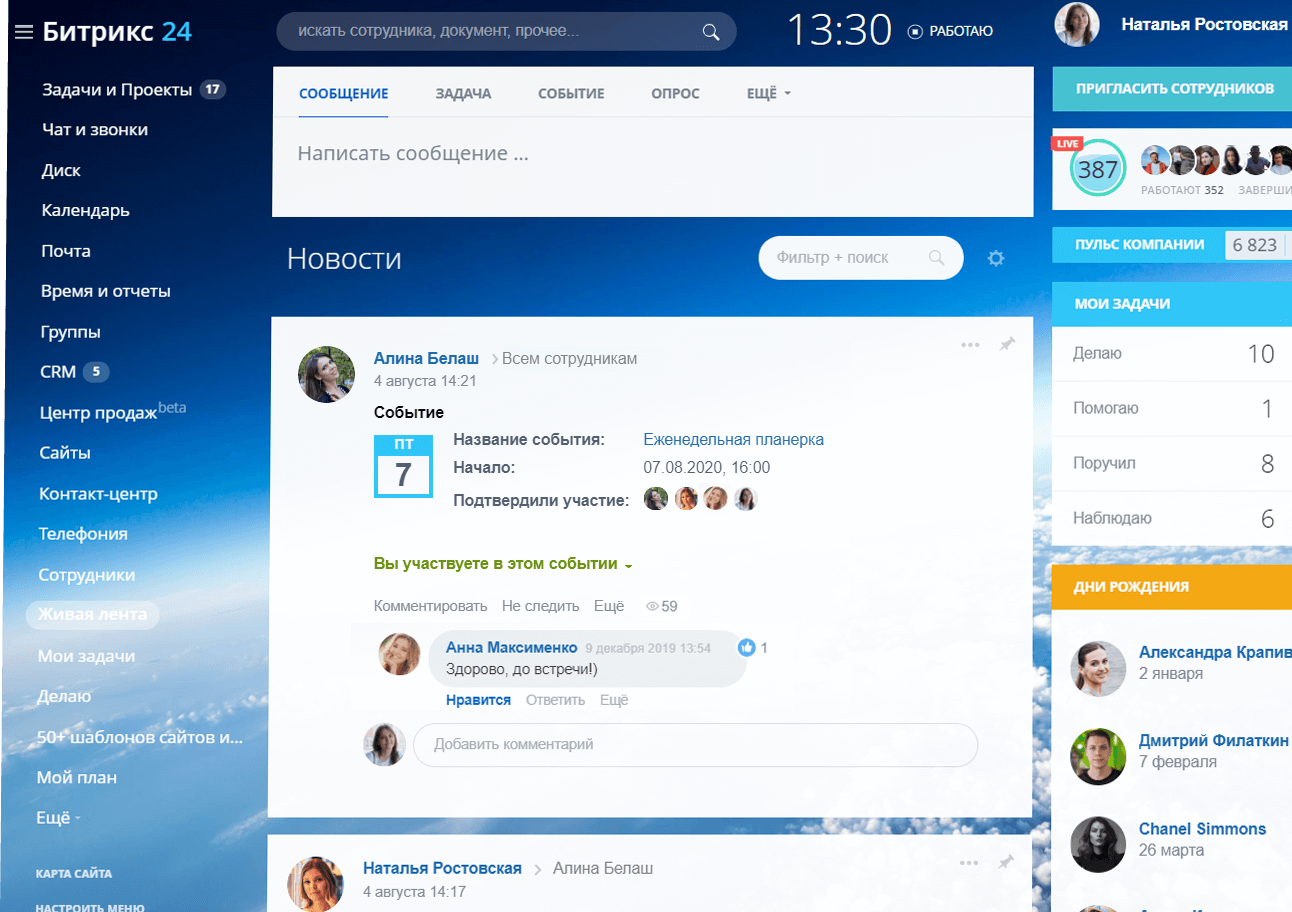Viewport: 1292px width, 912px height.
Task: Open Ещё menu under the event post
Action: pos(609,606)
